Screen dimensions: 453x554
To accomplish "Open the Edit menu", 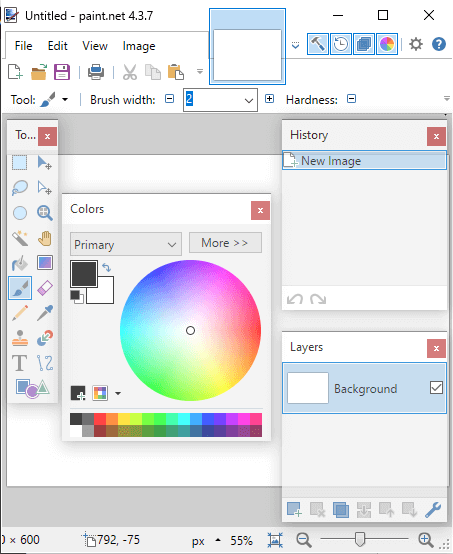I will pyautogui.click(x=58, y=46).
